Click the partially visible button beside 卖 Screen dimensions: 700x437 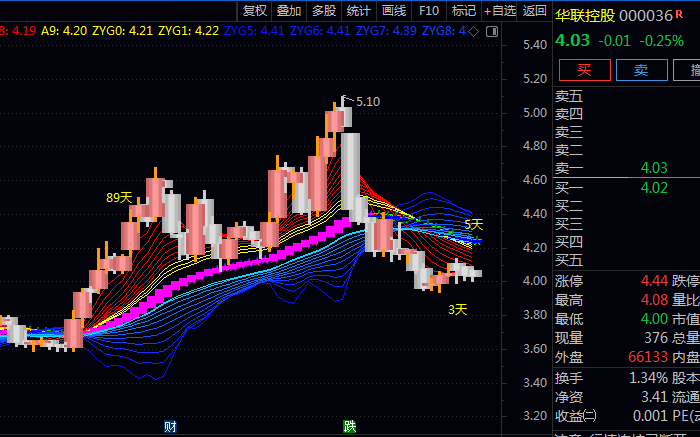point(687,70)
